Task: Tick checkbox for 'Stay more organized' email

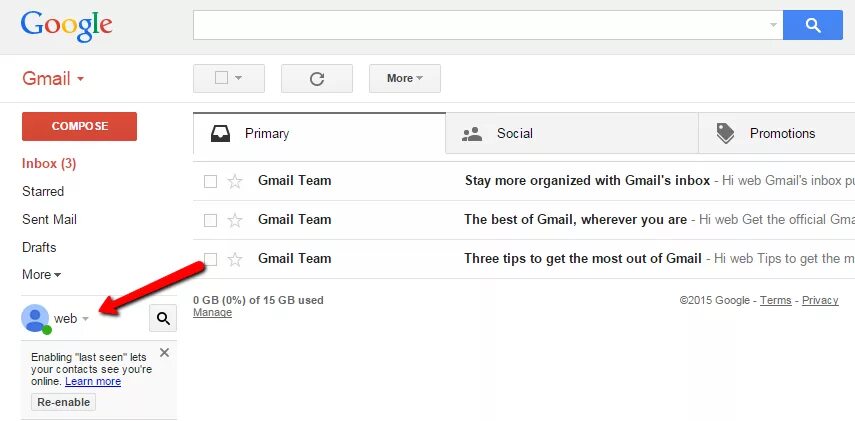Action: (210, 181)
